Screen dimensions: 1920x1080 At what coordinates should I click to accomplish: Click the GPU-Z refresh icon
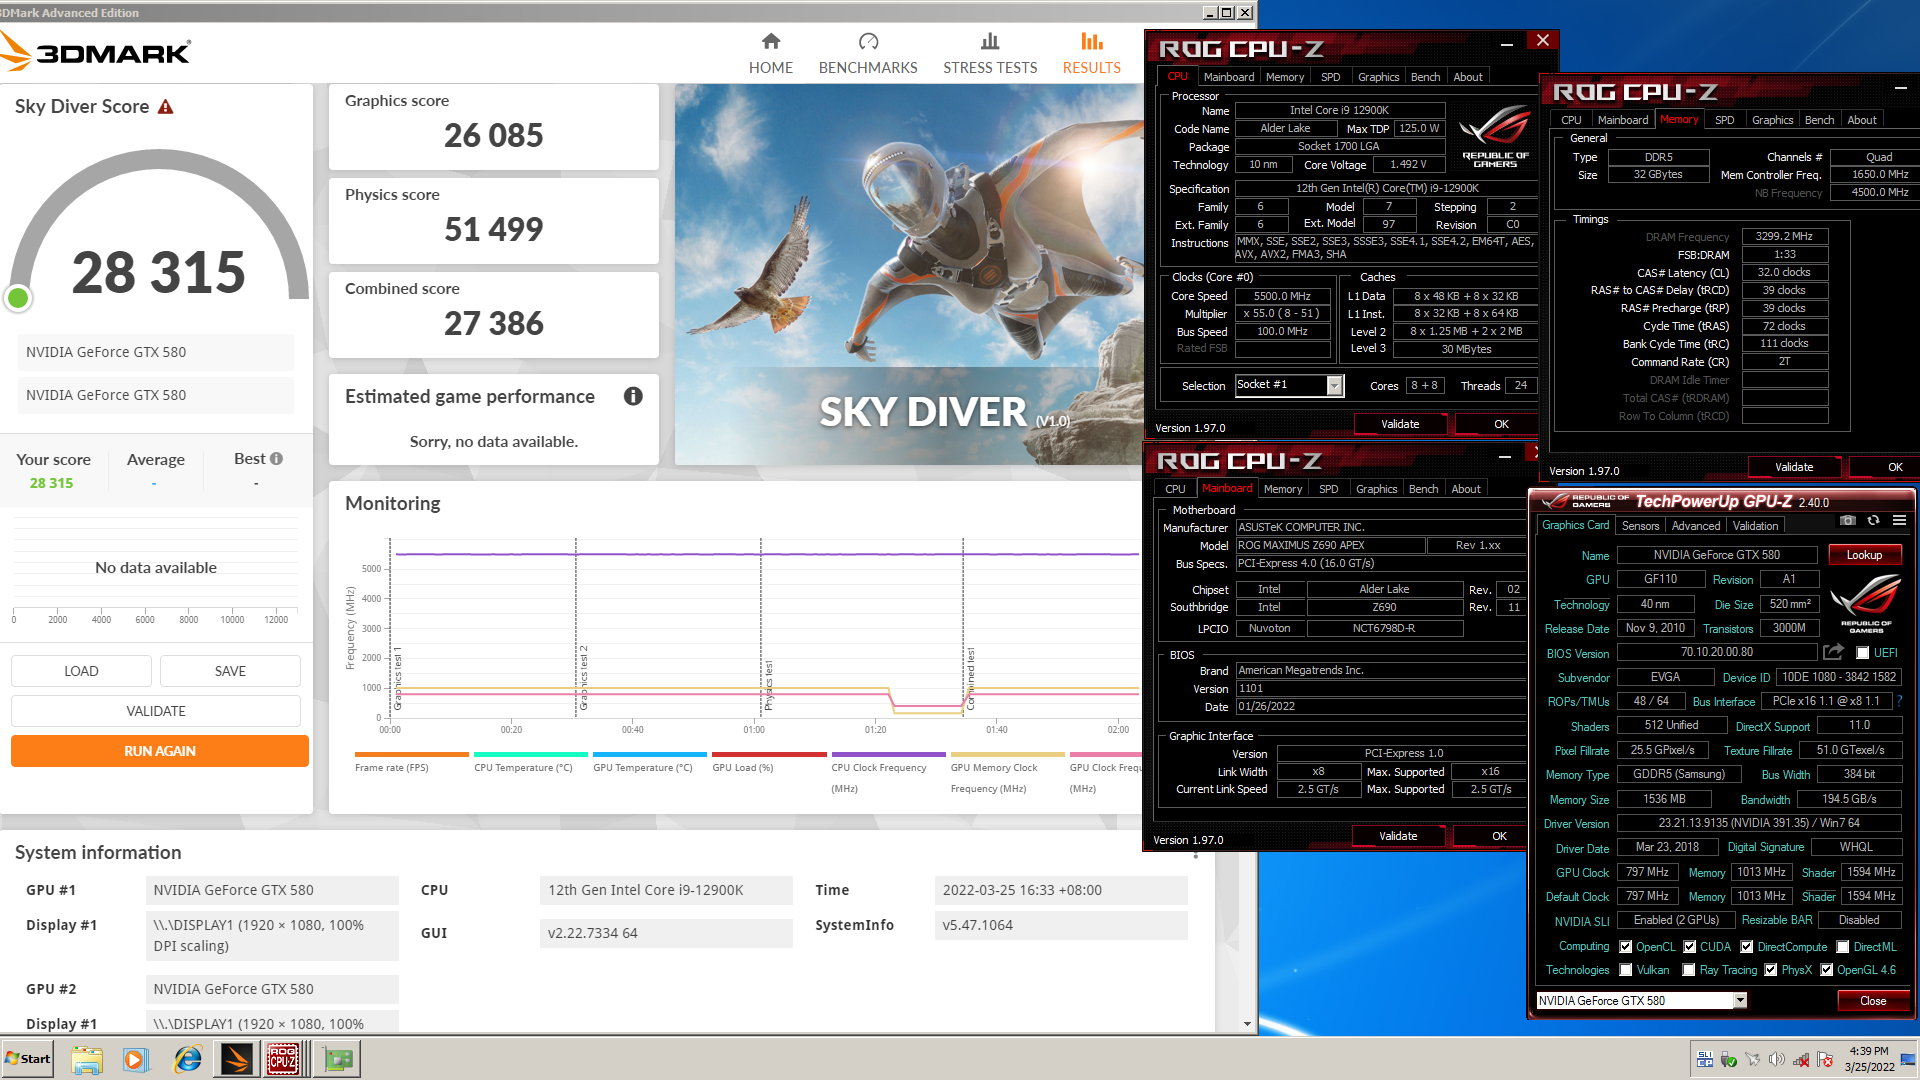pyautogui.click(x=1873, y=521)
